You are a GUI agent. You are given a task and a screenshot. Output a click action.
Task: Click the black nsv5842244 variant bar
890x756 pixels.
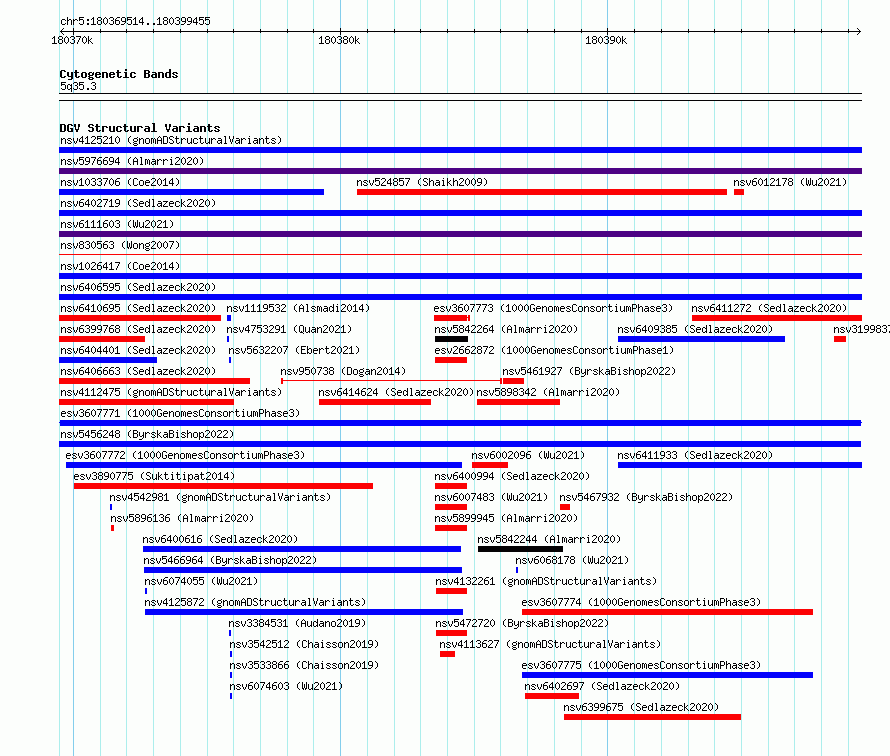[520, 549]
